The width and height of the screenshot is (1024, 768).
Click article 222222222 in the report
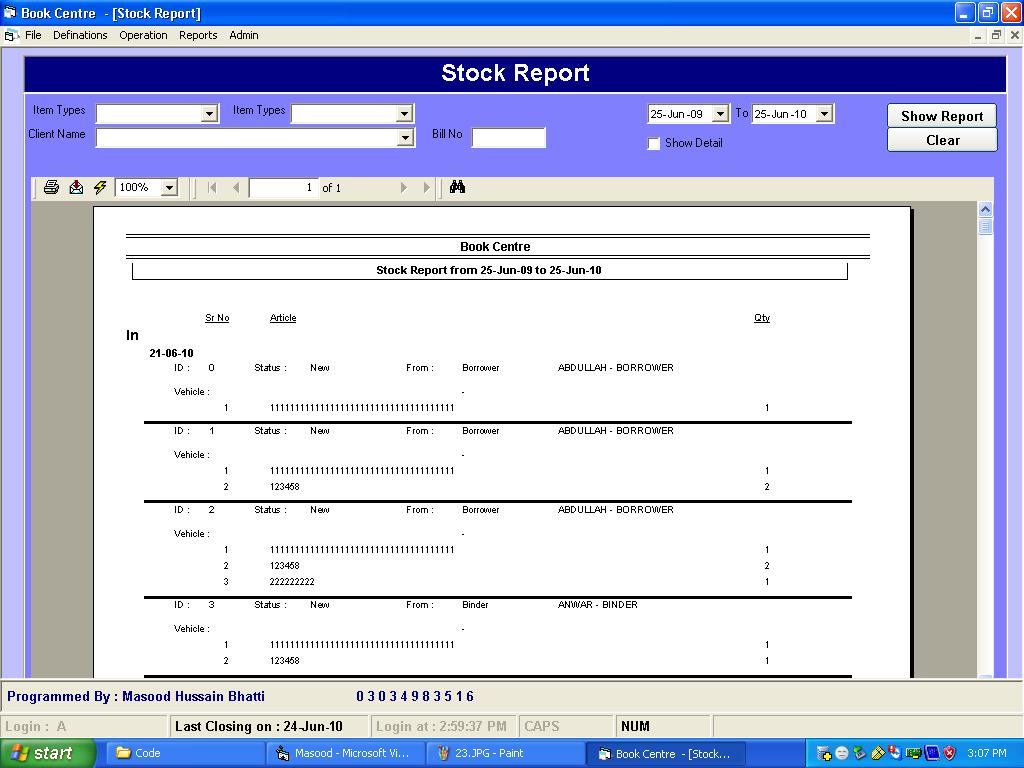click(x=292, y=582)
